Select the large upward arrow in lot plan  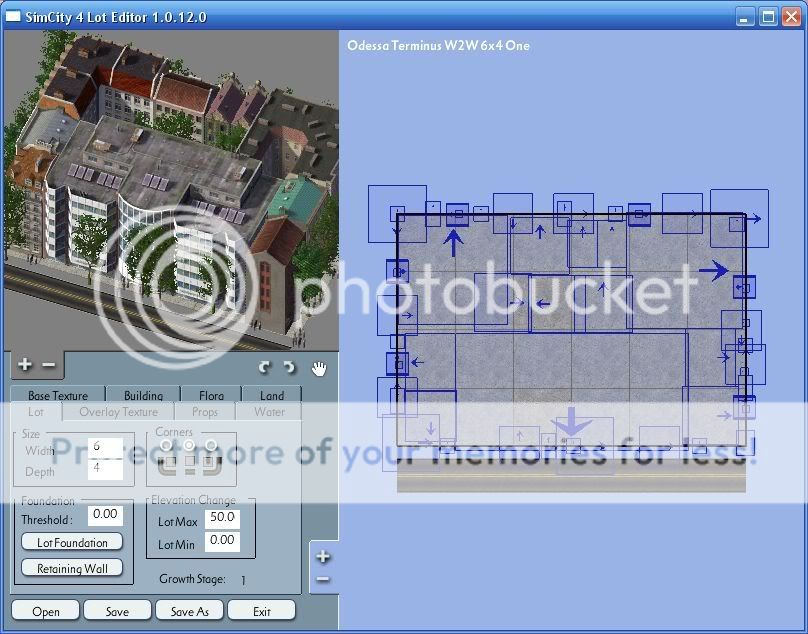[453, 243]
